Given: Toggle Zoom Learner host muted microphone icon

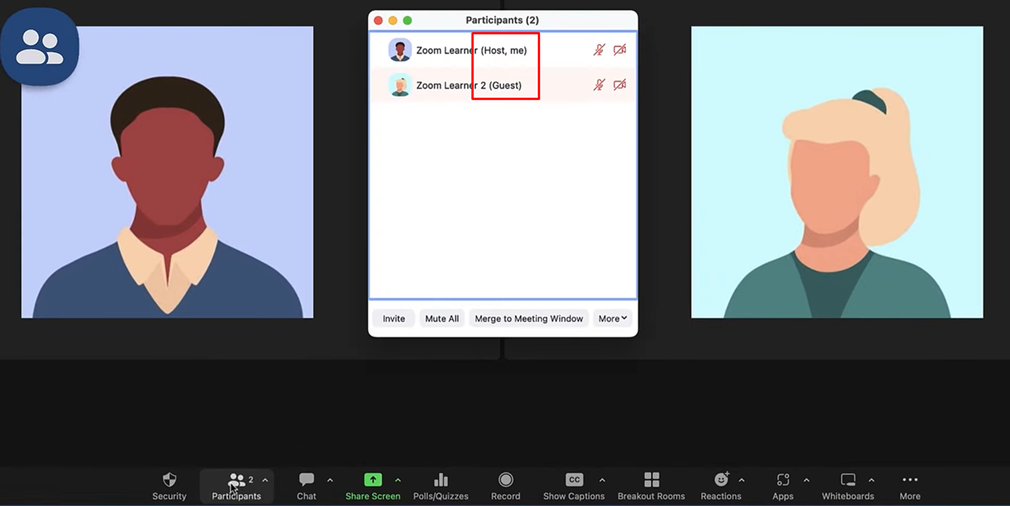Looking at the screenshot, I should 599,50.
